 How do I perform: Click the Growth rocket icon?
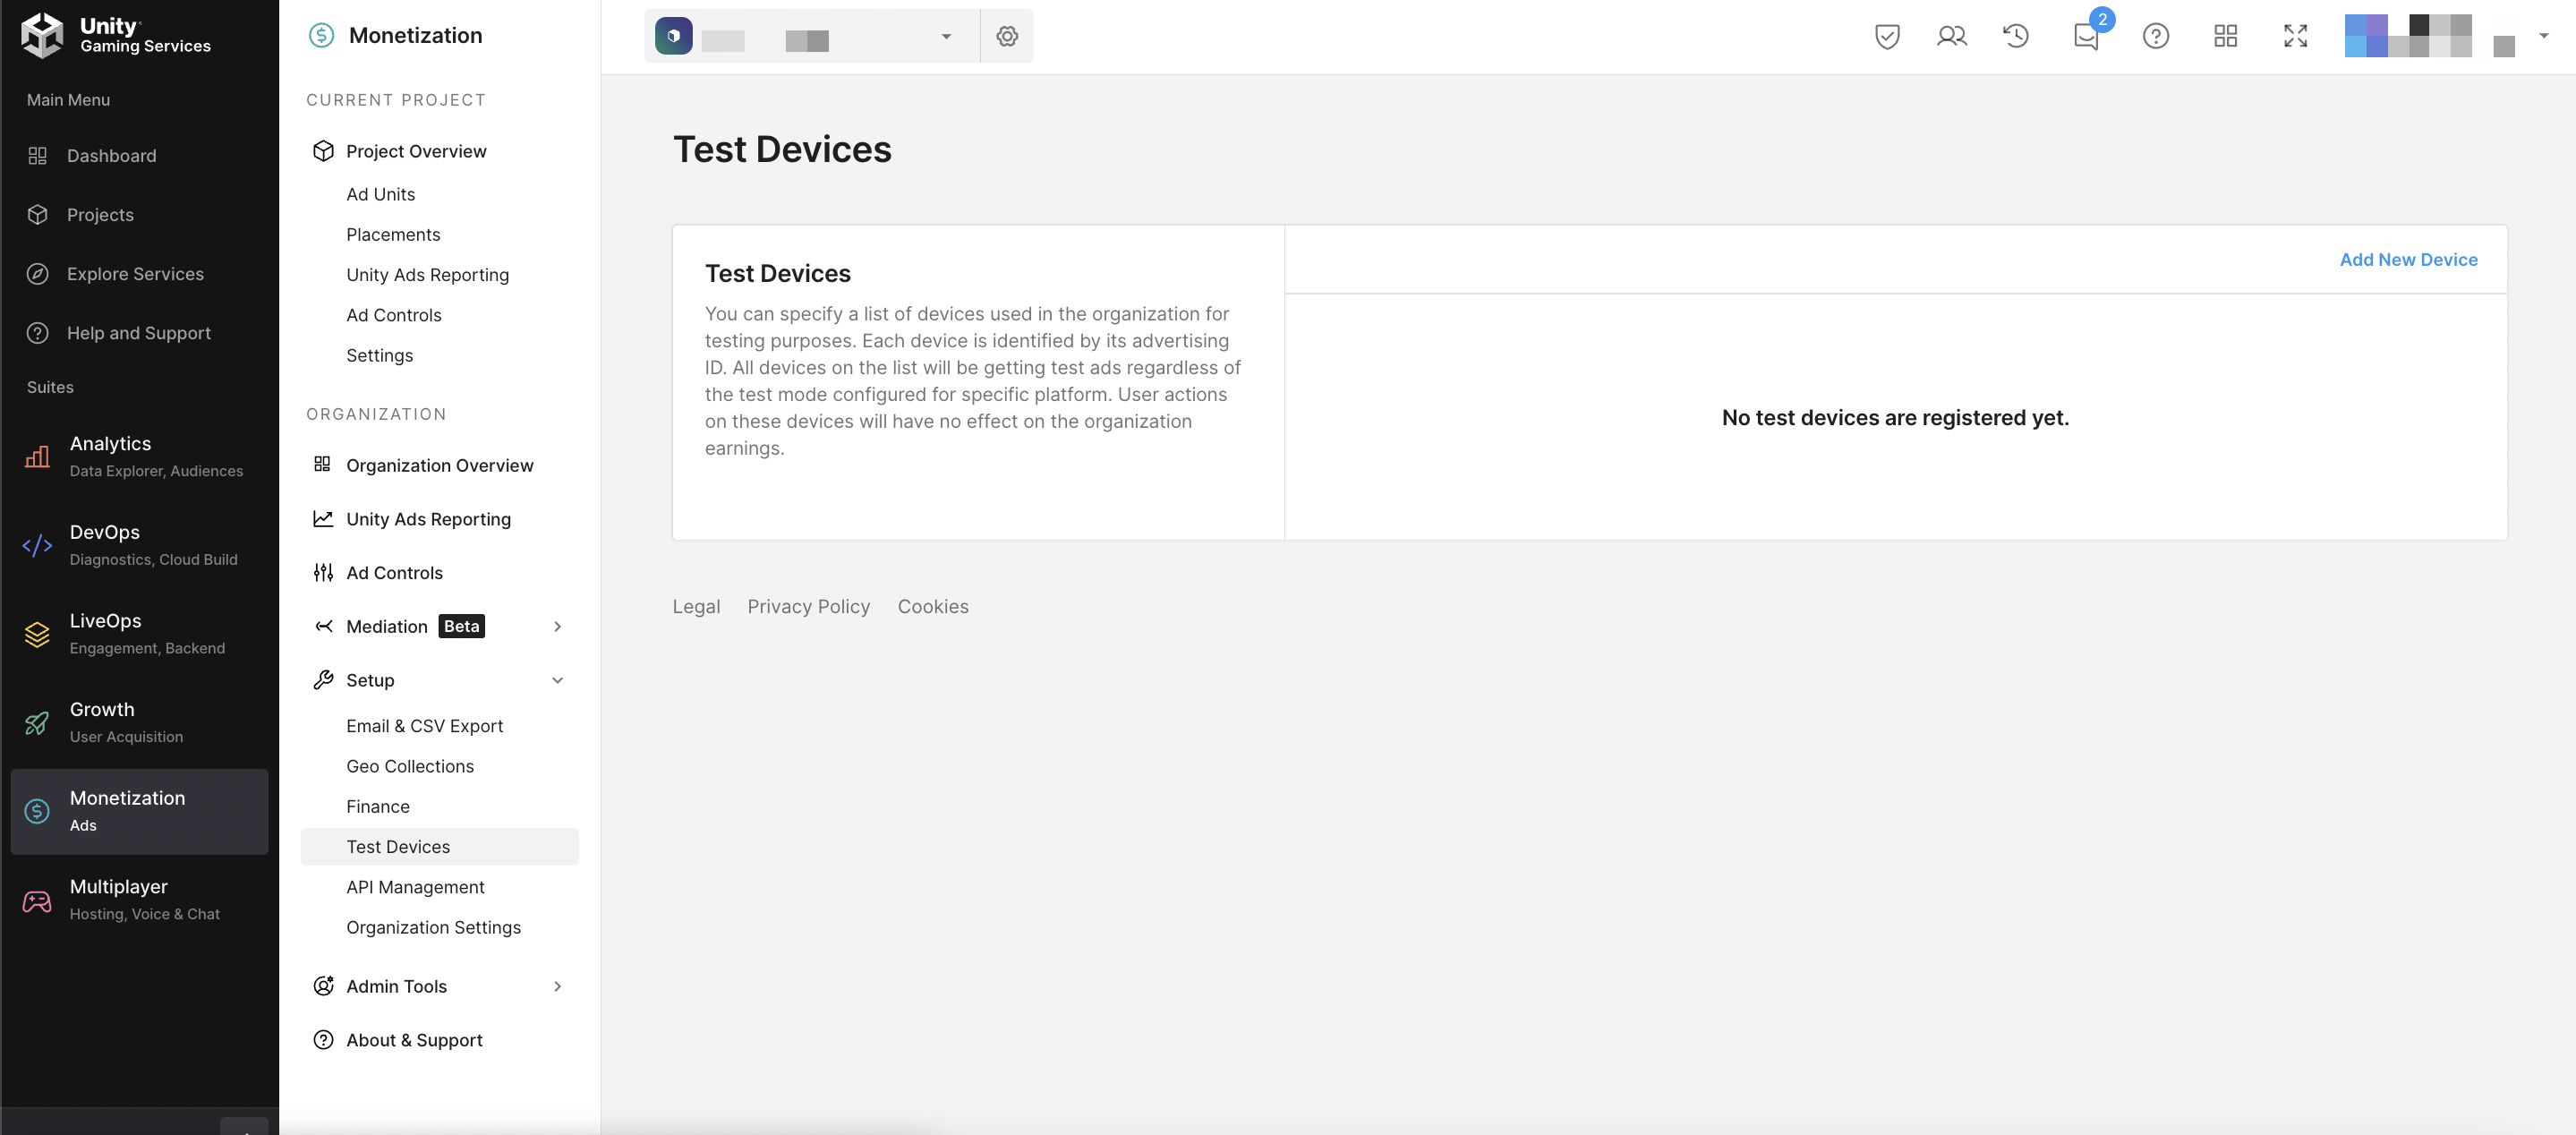click(37, 722)
